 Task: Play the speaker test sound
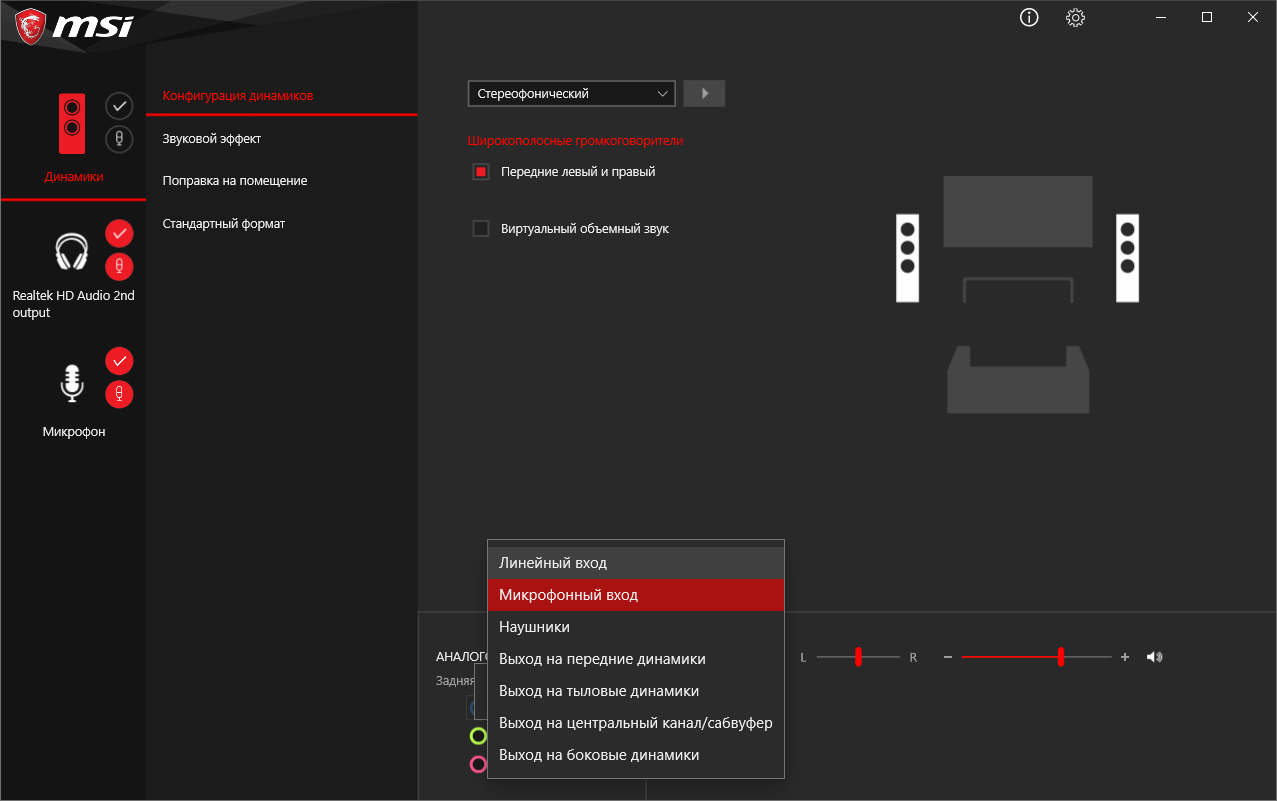click(x=704, y=93)
